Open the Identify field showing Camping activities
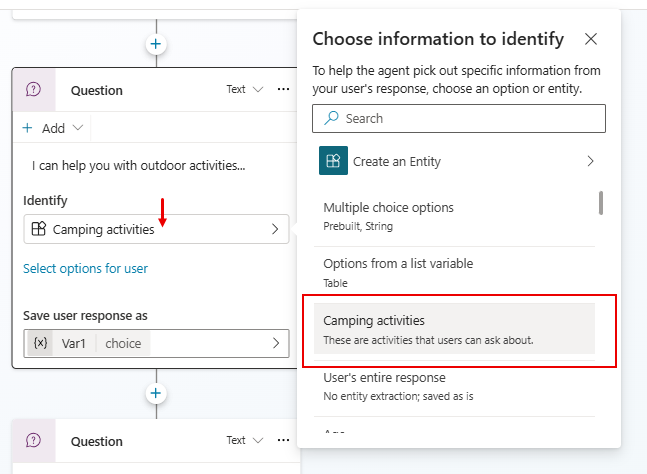Screen dimensions: 647x474 click(155, 229)
